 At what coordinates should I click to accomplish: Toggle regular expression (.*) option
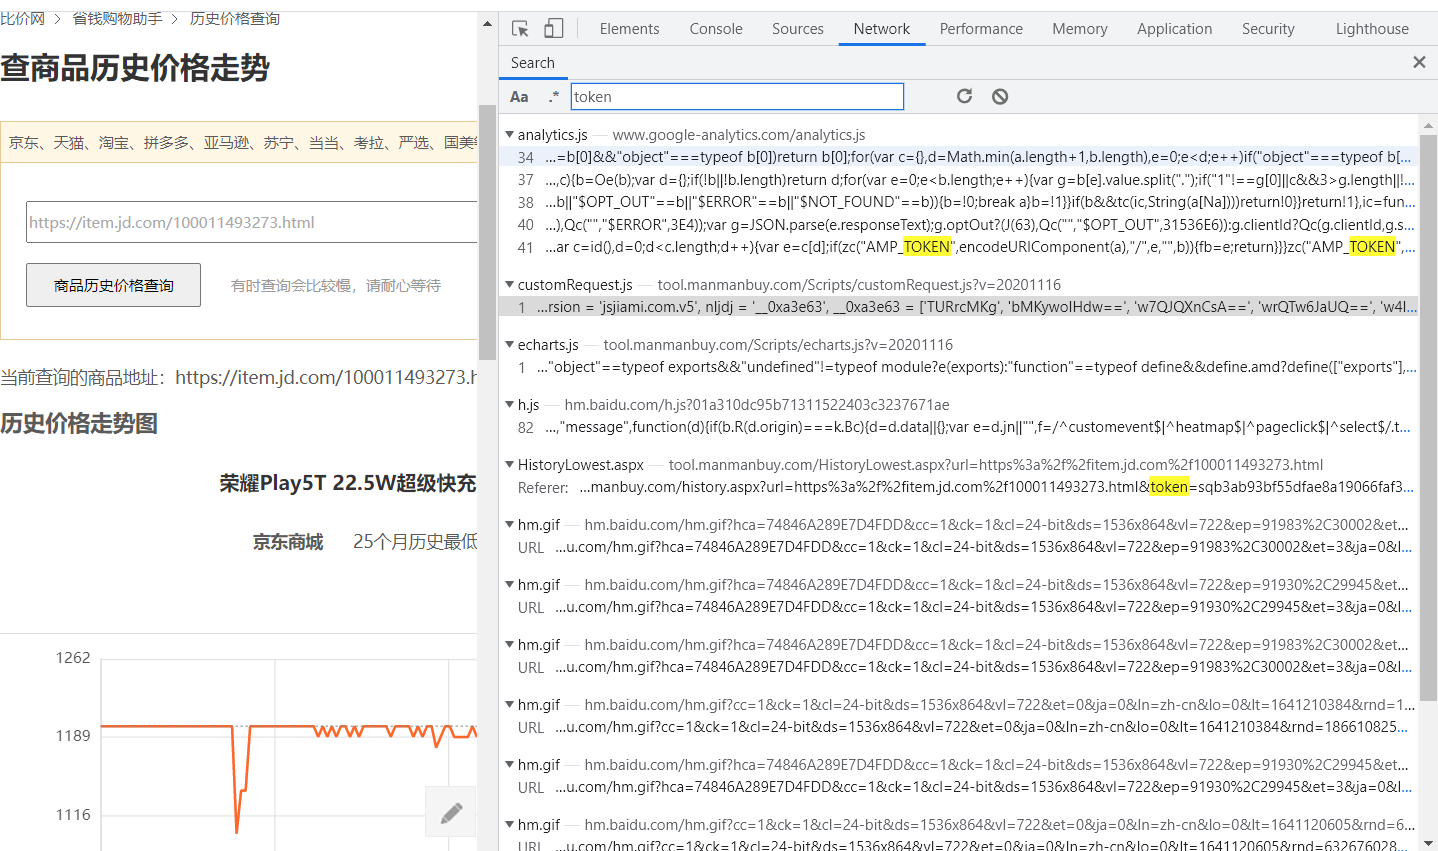[554, 97]
